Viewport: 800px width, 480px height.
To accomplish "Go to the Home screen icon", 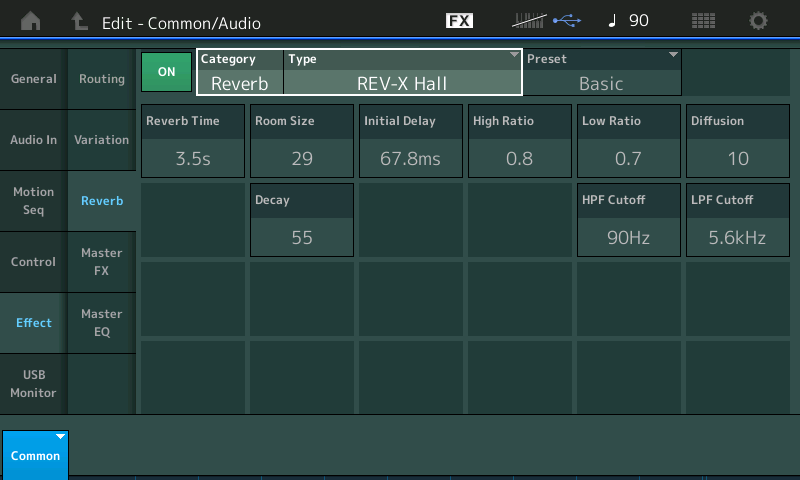I will click(31, 21).
